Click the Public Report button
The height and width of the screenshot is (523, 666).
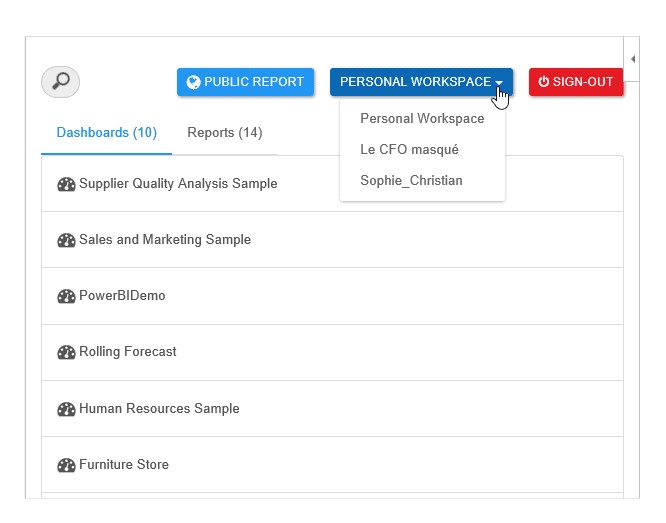click(x=245, y=82)
